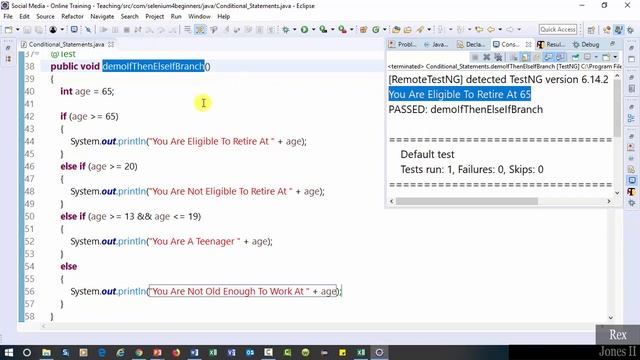Viewport: 640px width, 360px height.
Task: Open dropdown beside Run with Coverage icon
Action: pos(333,29)
